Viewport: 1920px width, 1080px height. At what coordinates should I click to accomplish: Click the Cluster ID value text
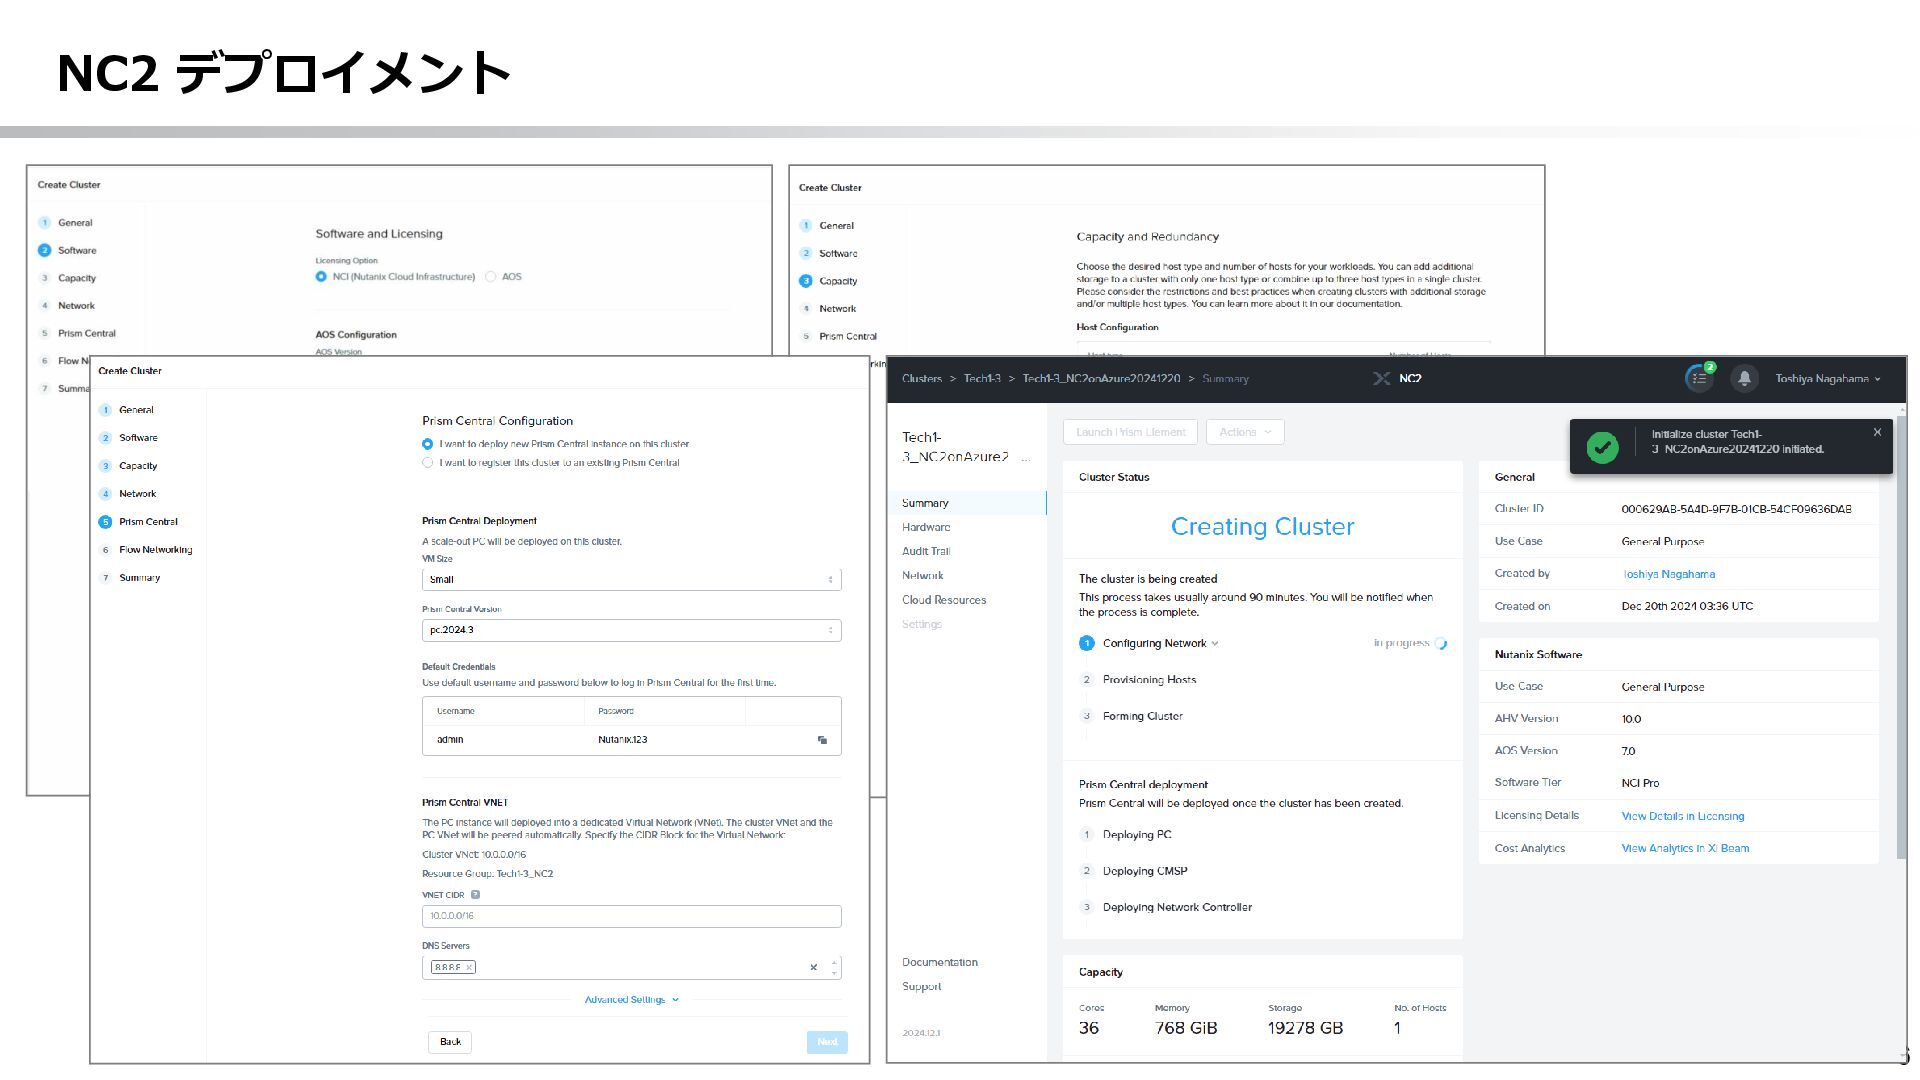(x=1736, y=509)
